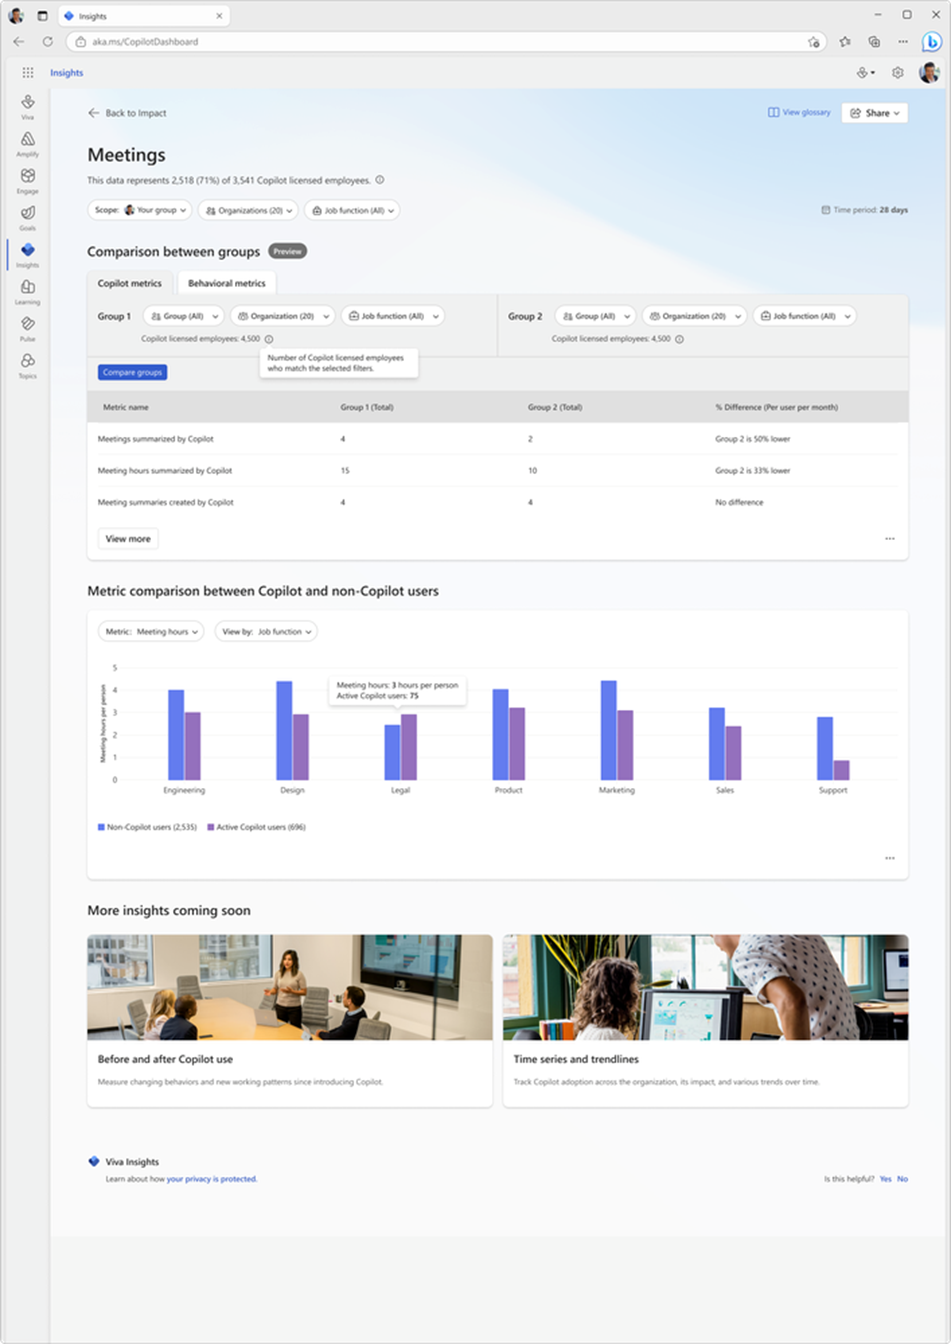The image size is (951, 1344).
Task: Select the Insights browser tab
Action: 143,16
